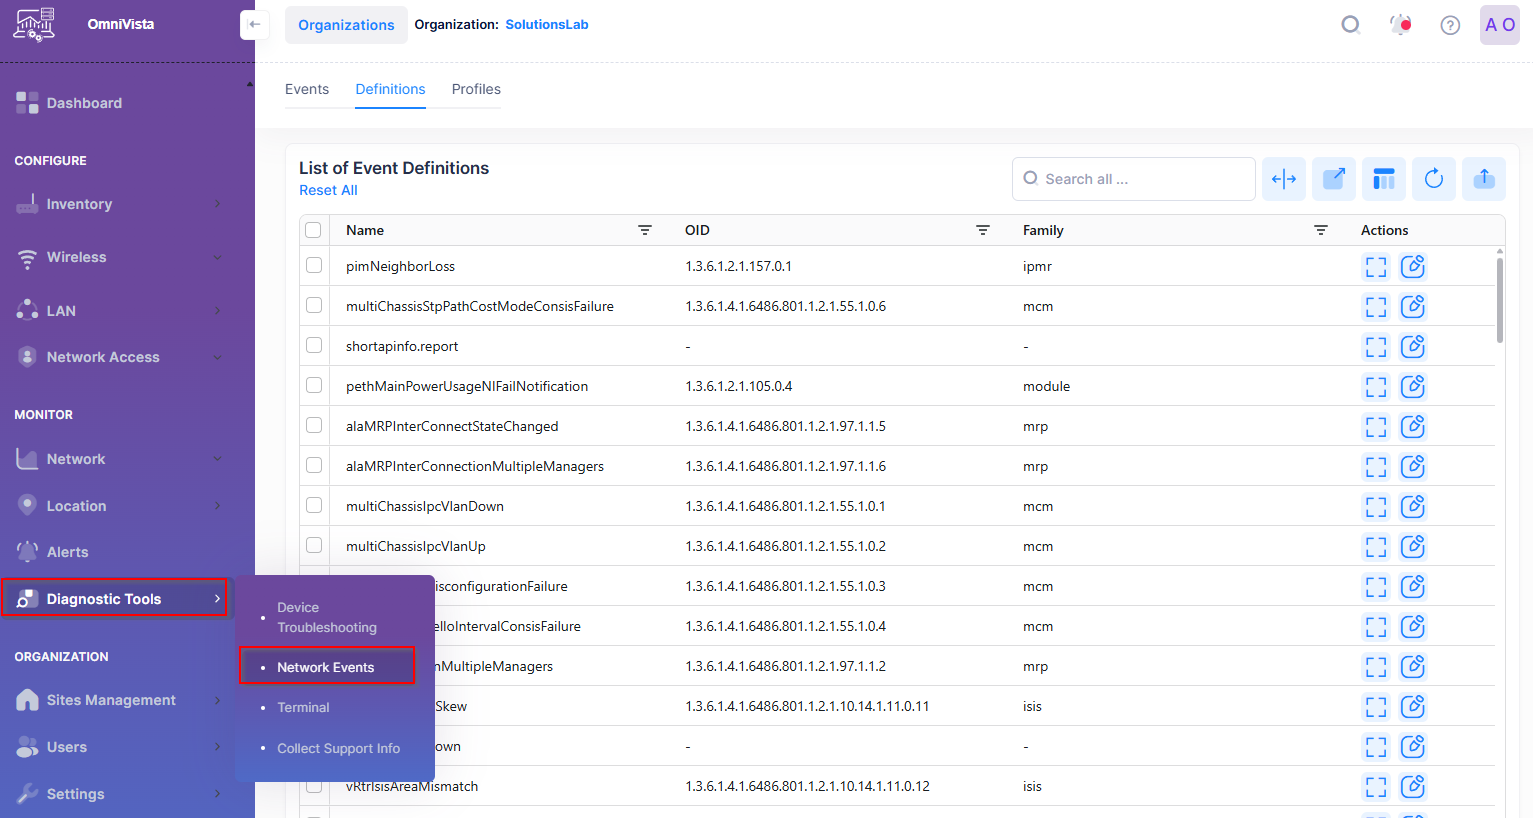View details of shortapinfo.report row
Viewport: 1533px width, 818px height.
click(x=1376, y=347)
